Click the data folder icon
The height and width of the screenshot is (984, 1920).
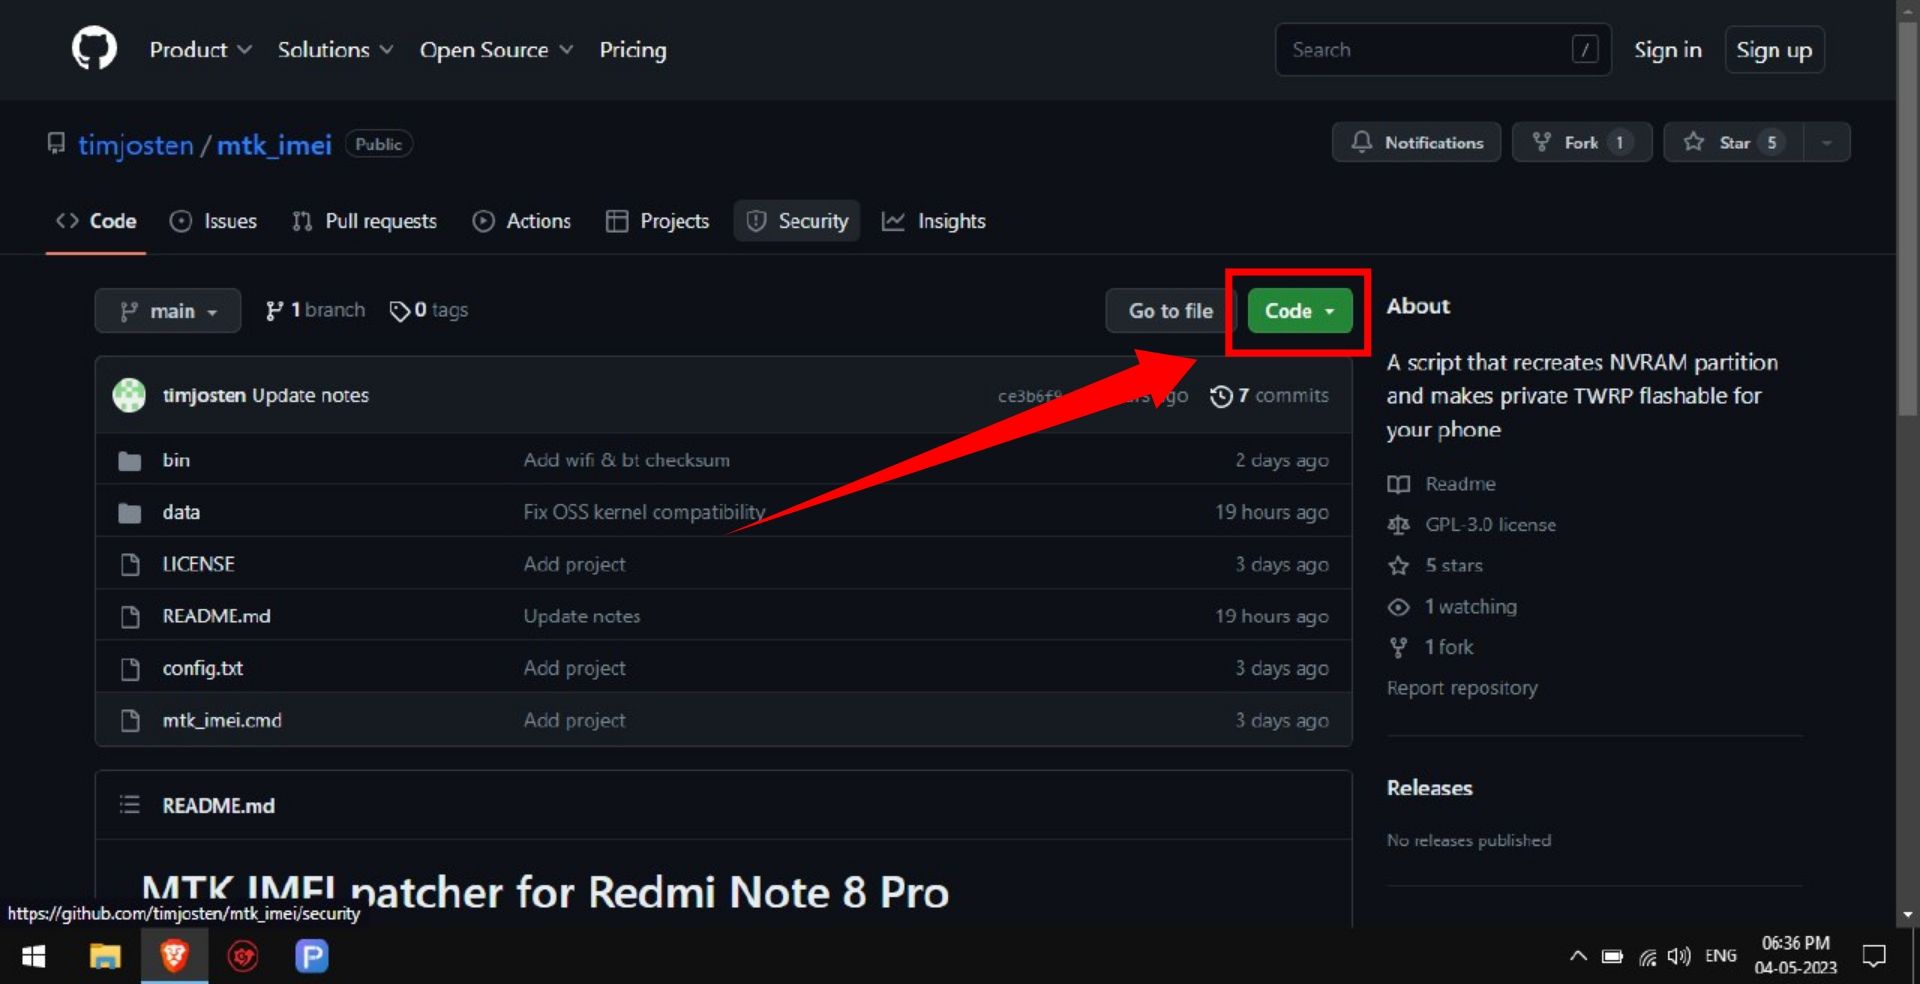pyautogui.click(x=129, y=513)
